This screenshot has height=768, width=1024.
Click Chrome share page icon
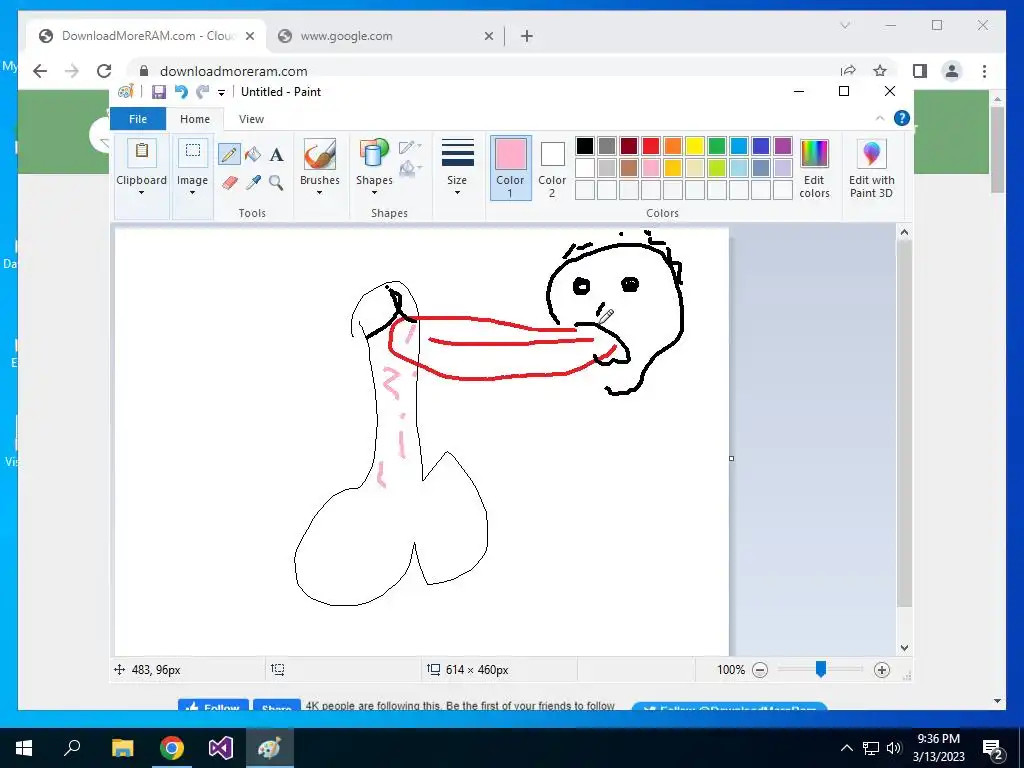pyautogui.click(x=848, y=71)
